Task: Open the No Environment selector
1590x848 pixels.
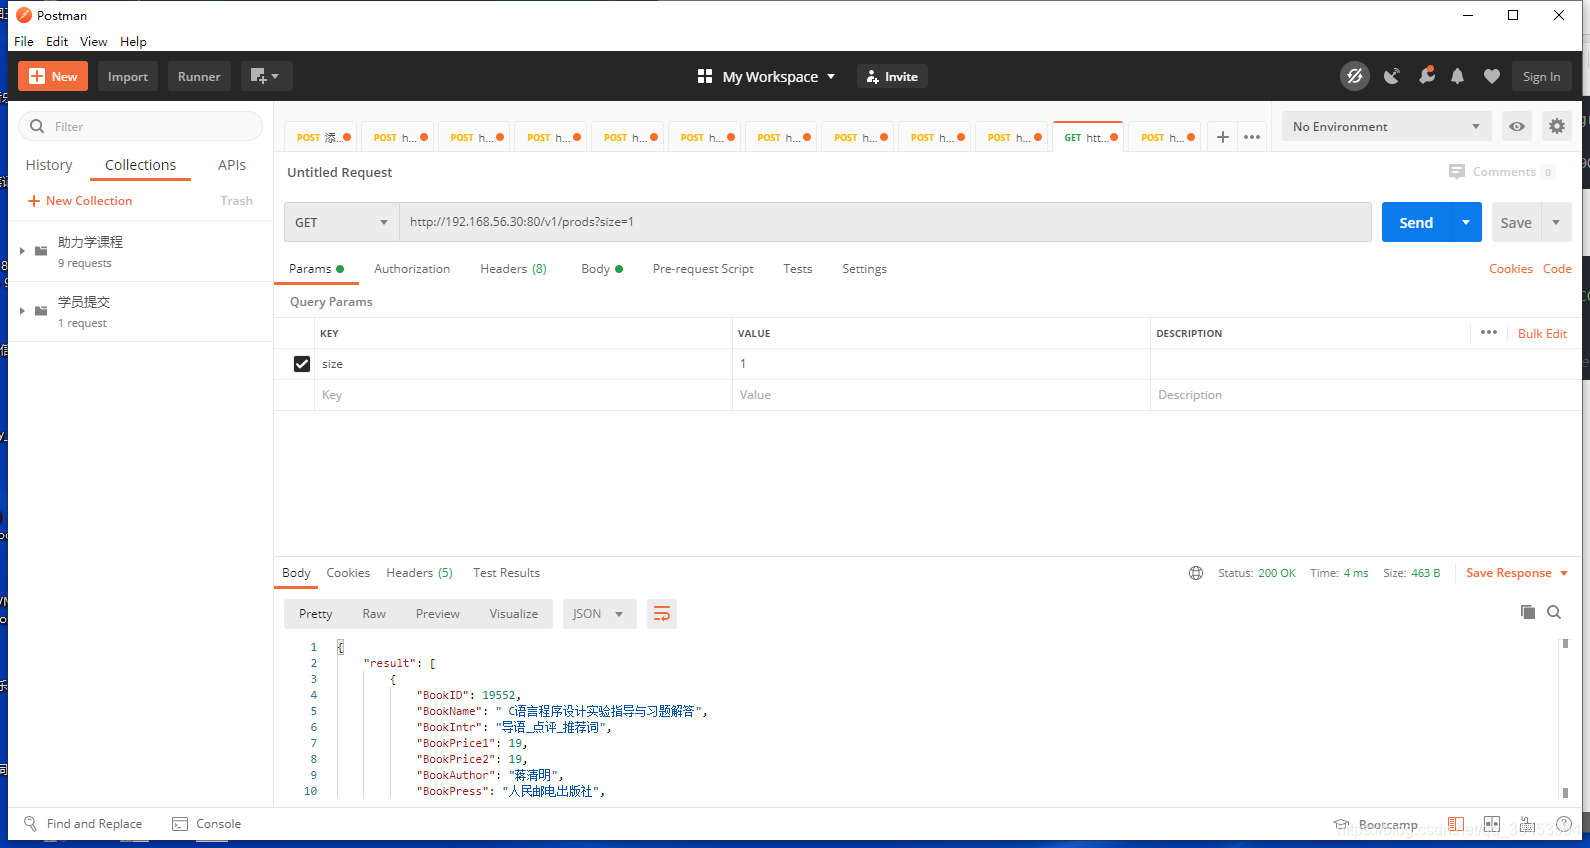Action: pyautogui.click(x=1386, y=126)
